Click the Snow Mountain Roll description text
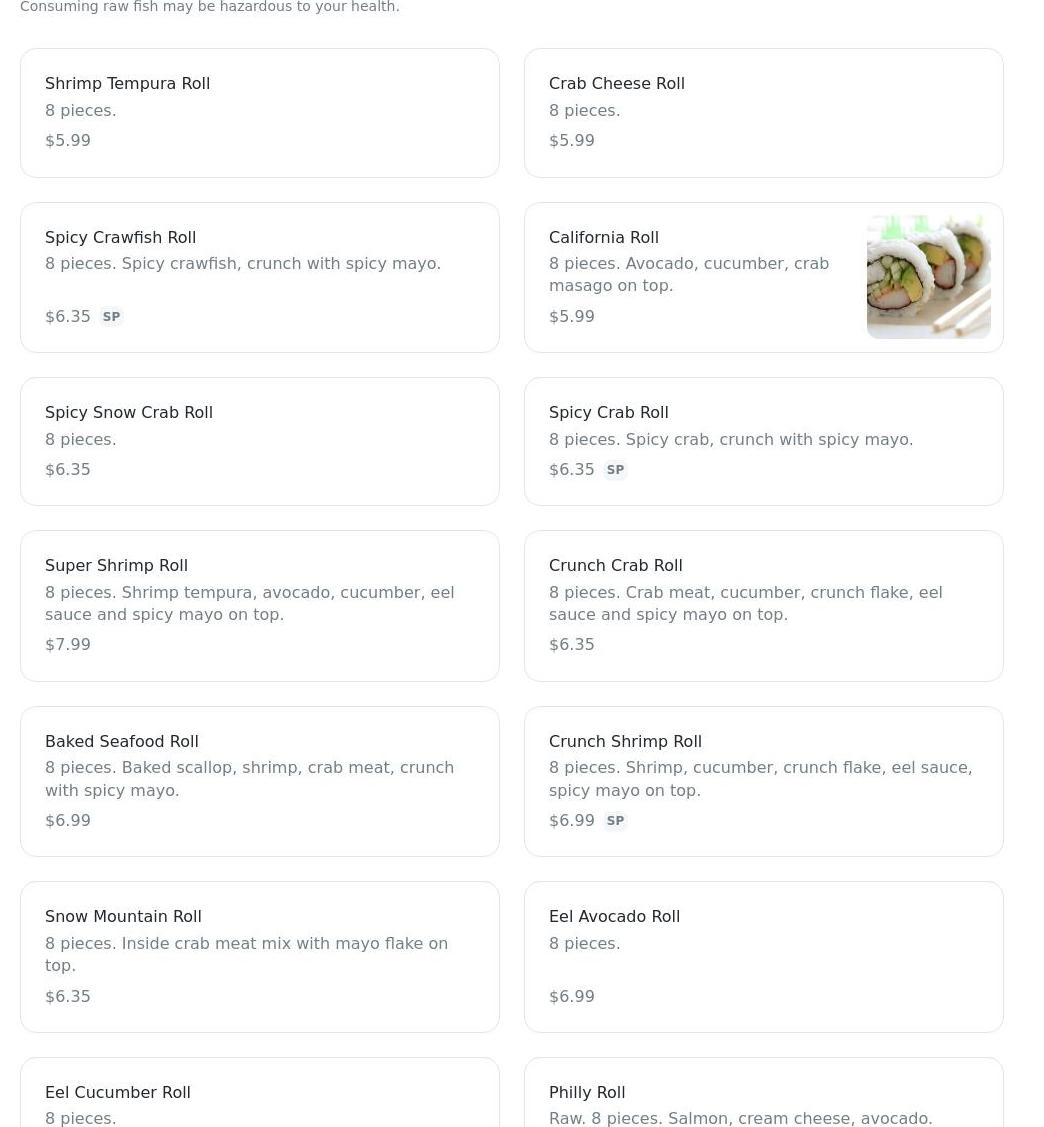Screen dimensions: 1044x1127 click(x=246, y=954)
